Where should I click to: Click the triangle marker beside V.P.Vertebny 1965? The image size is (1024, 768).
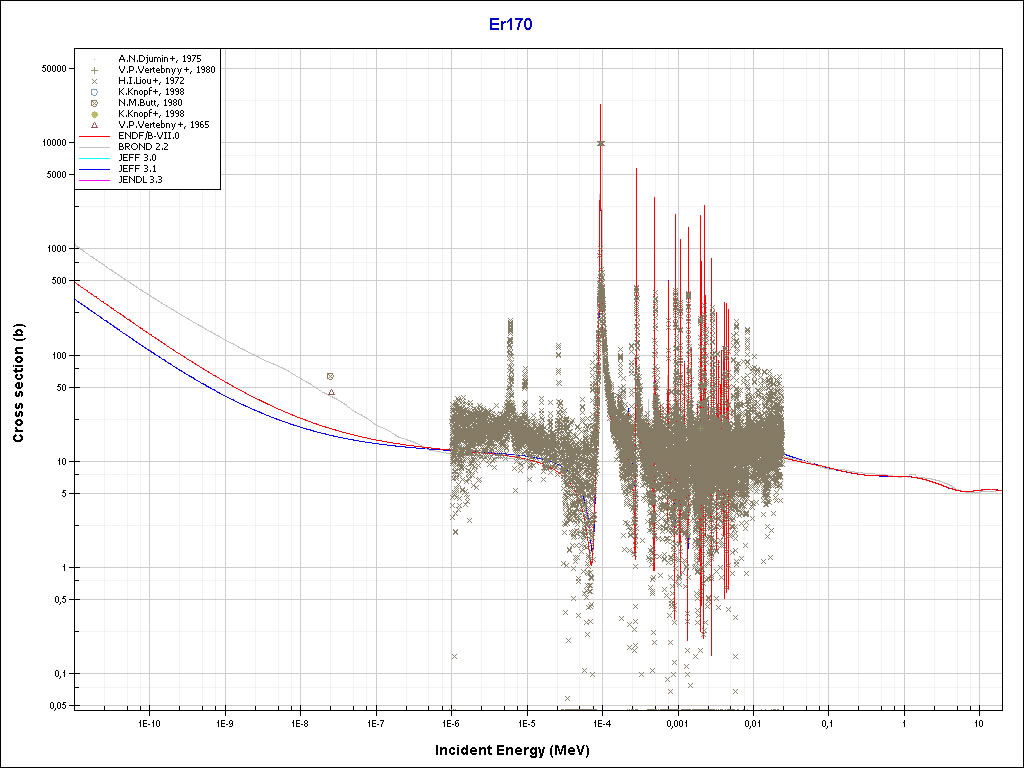click(x=94, y=125)
